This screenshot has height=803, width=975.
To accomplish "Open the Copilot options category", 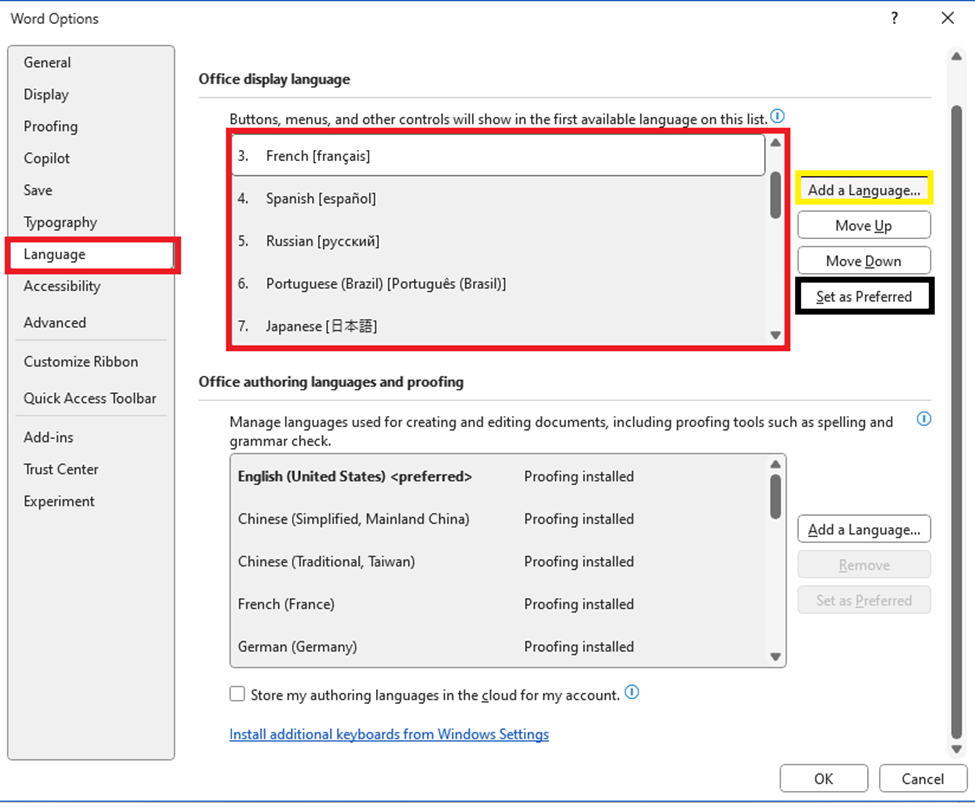I will pos(91,159).
